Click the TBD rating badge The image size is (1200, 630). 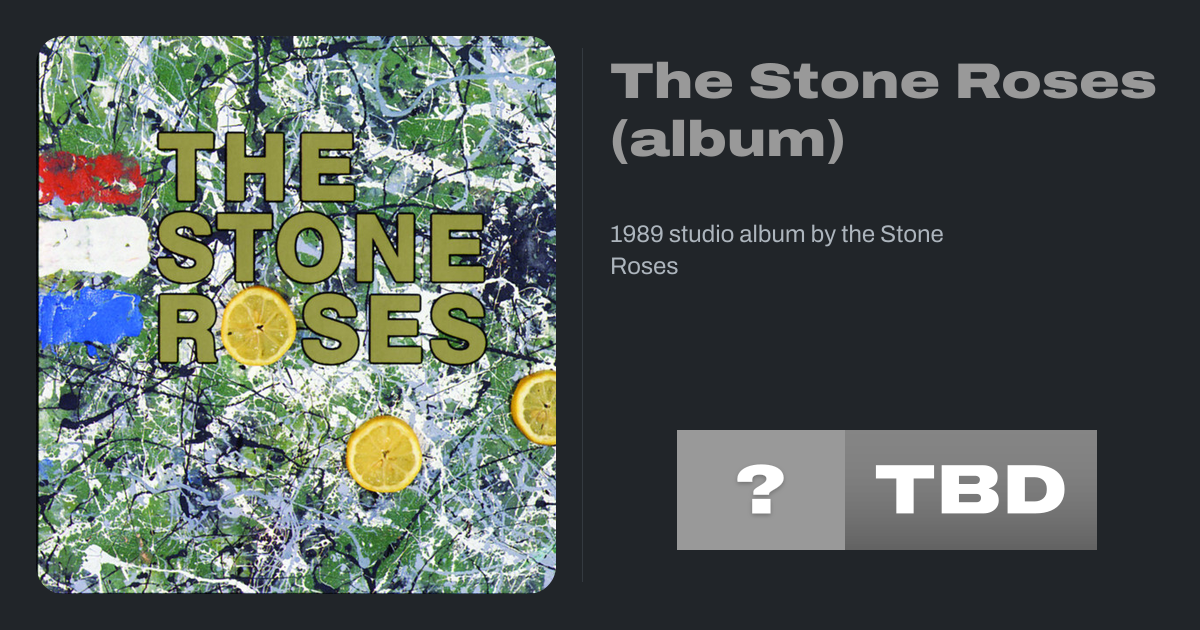pos(970,490)
